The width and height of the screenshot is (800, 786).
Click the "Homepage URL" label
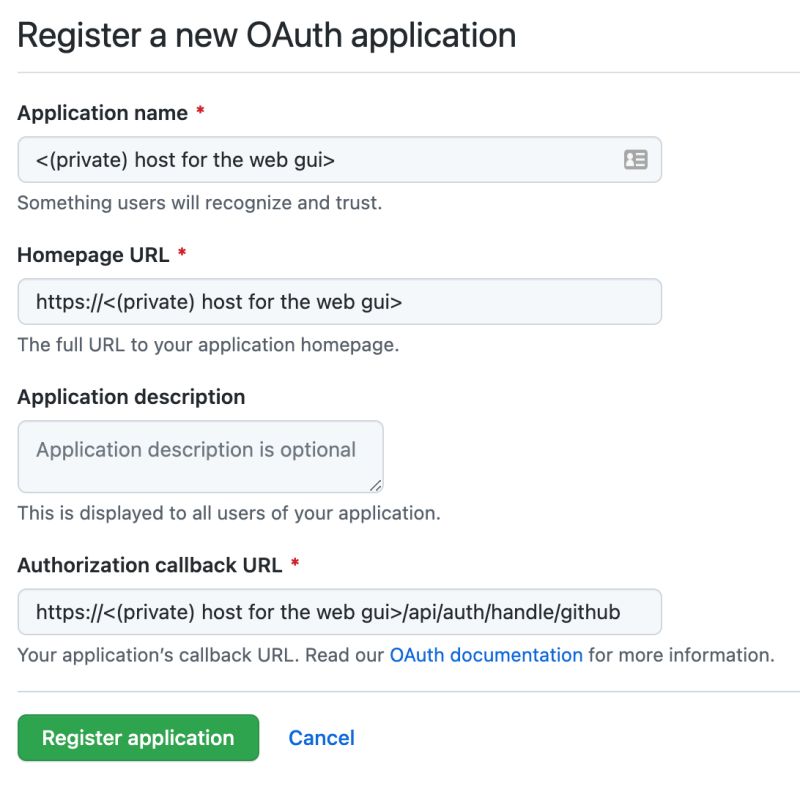click(93, 255)
